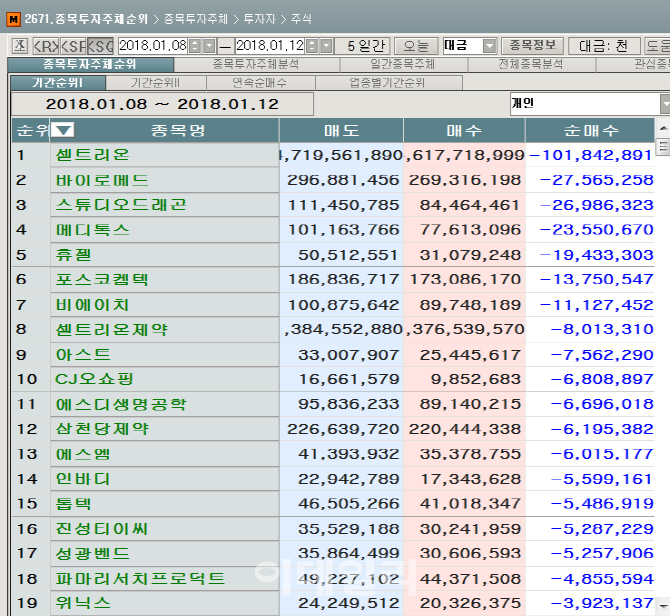Click the table scrollbar up arrow
Screen dimensions: 670x616
point(663,128)
